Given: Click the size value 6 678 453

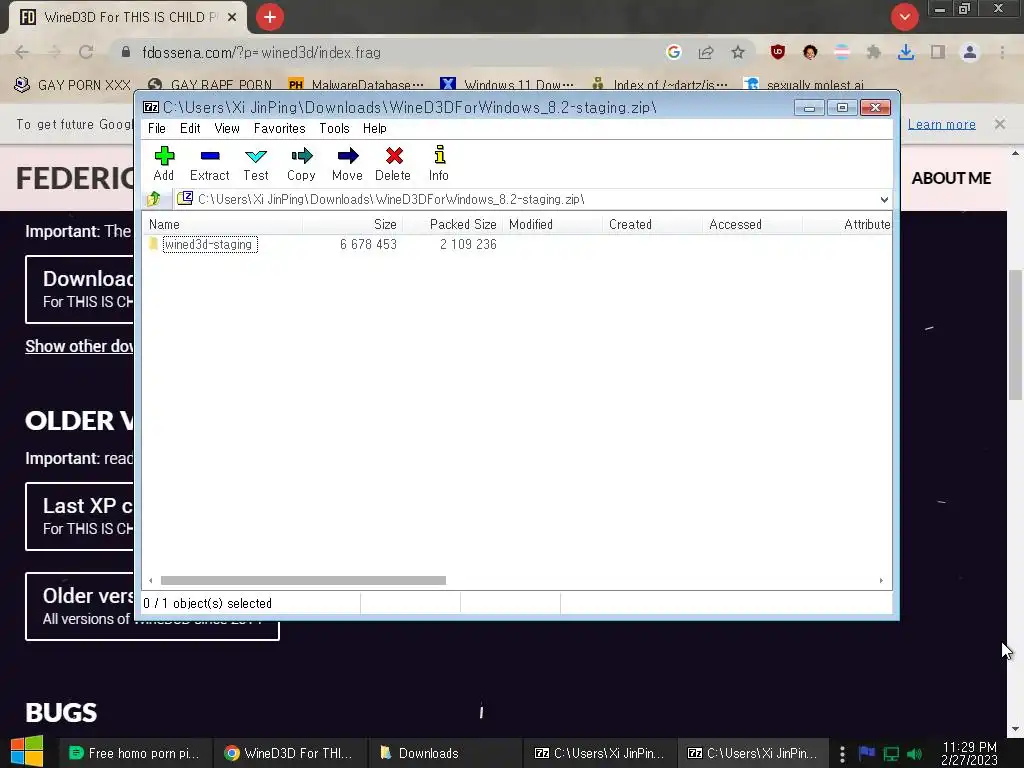Looking at the screenshot, I should click(368, 244).
